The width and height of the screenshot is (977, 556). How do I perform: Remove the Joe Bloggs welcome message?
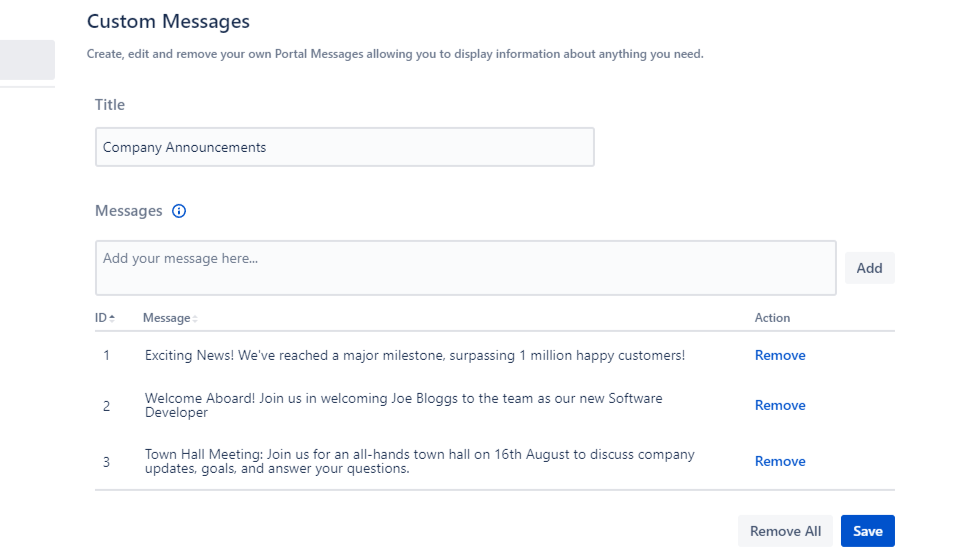click(779, 405)
